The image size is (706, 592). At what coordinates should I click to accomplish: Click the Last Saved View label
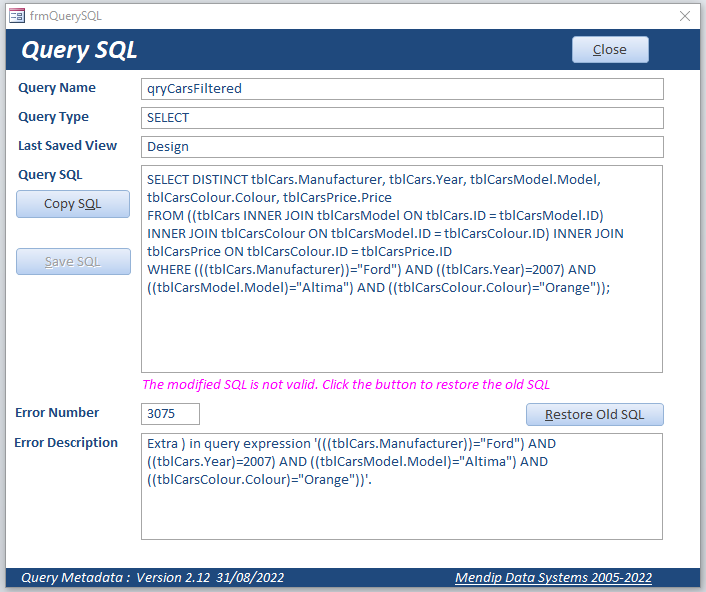click(68, 145)
